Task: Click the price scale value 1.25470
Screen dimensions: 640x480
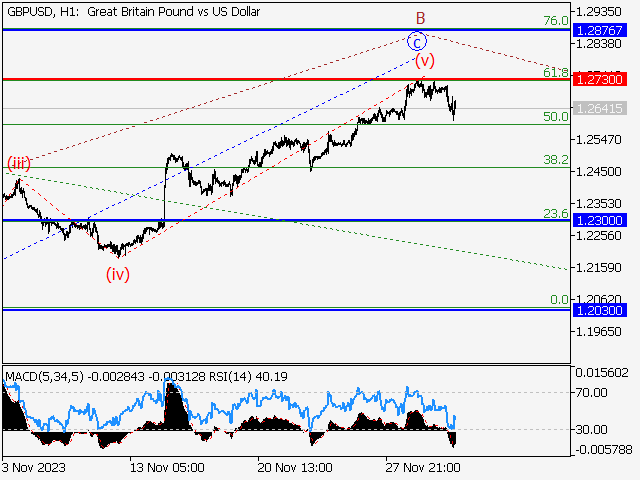Action: click(x=598, y=140)
